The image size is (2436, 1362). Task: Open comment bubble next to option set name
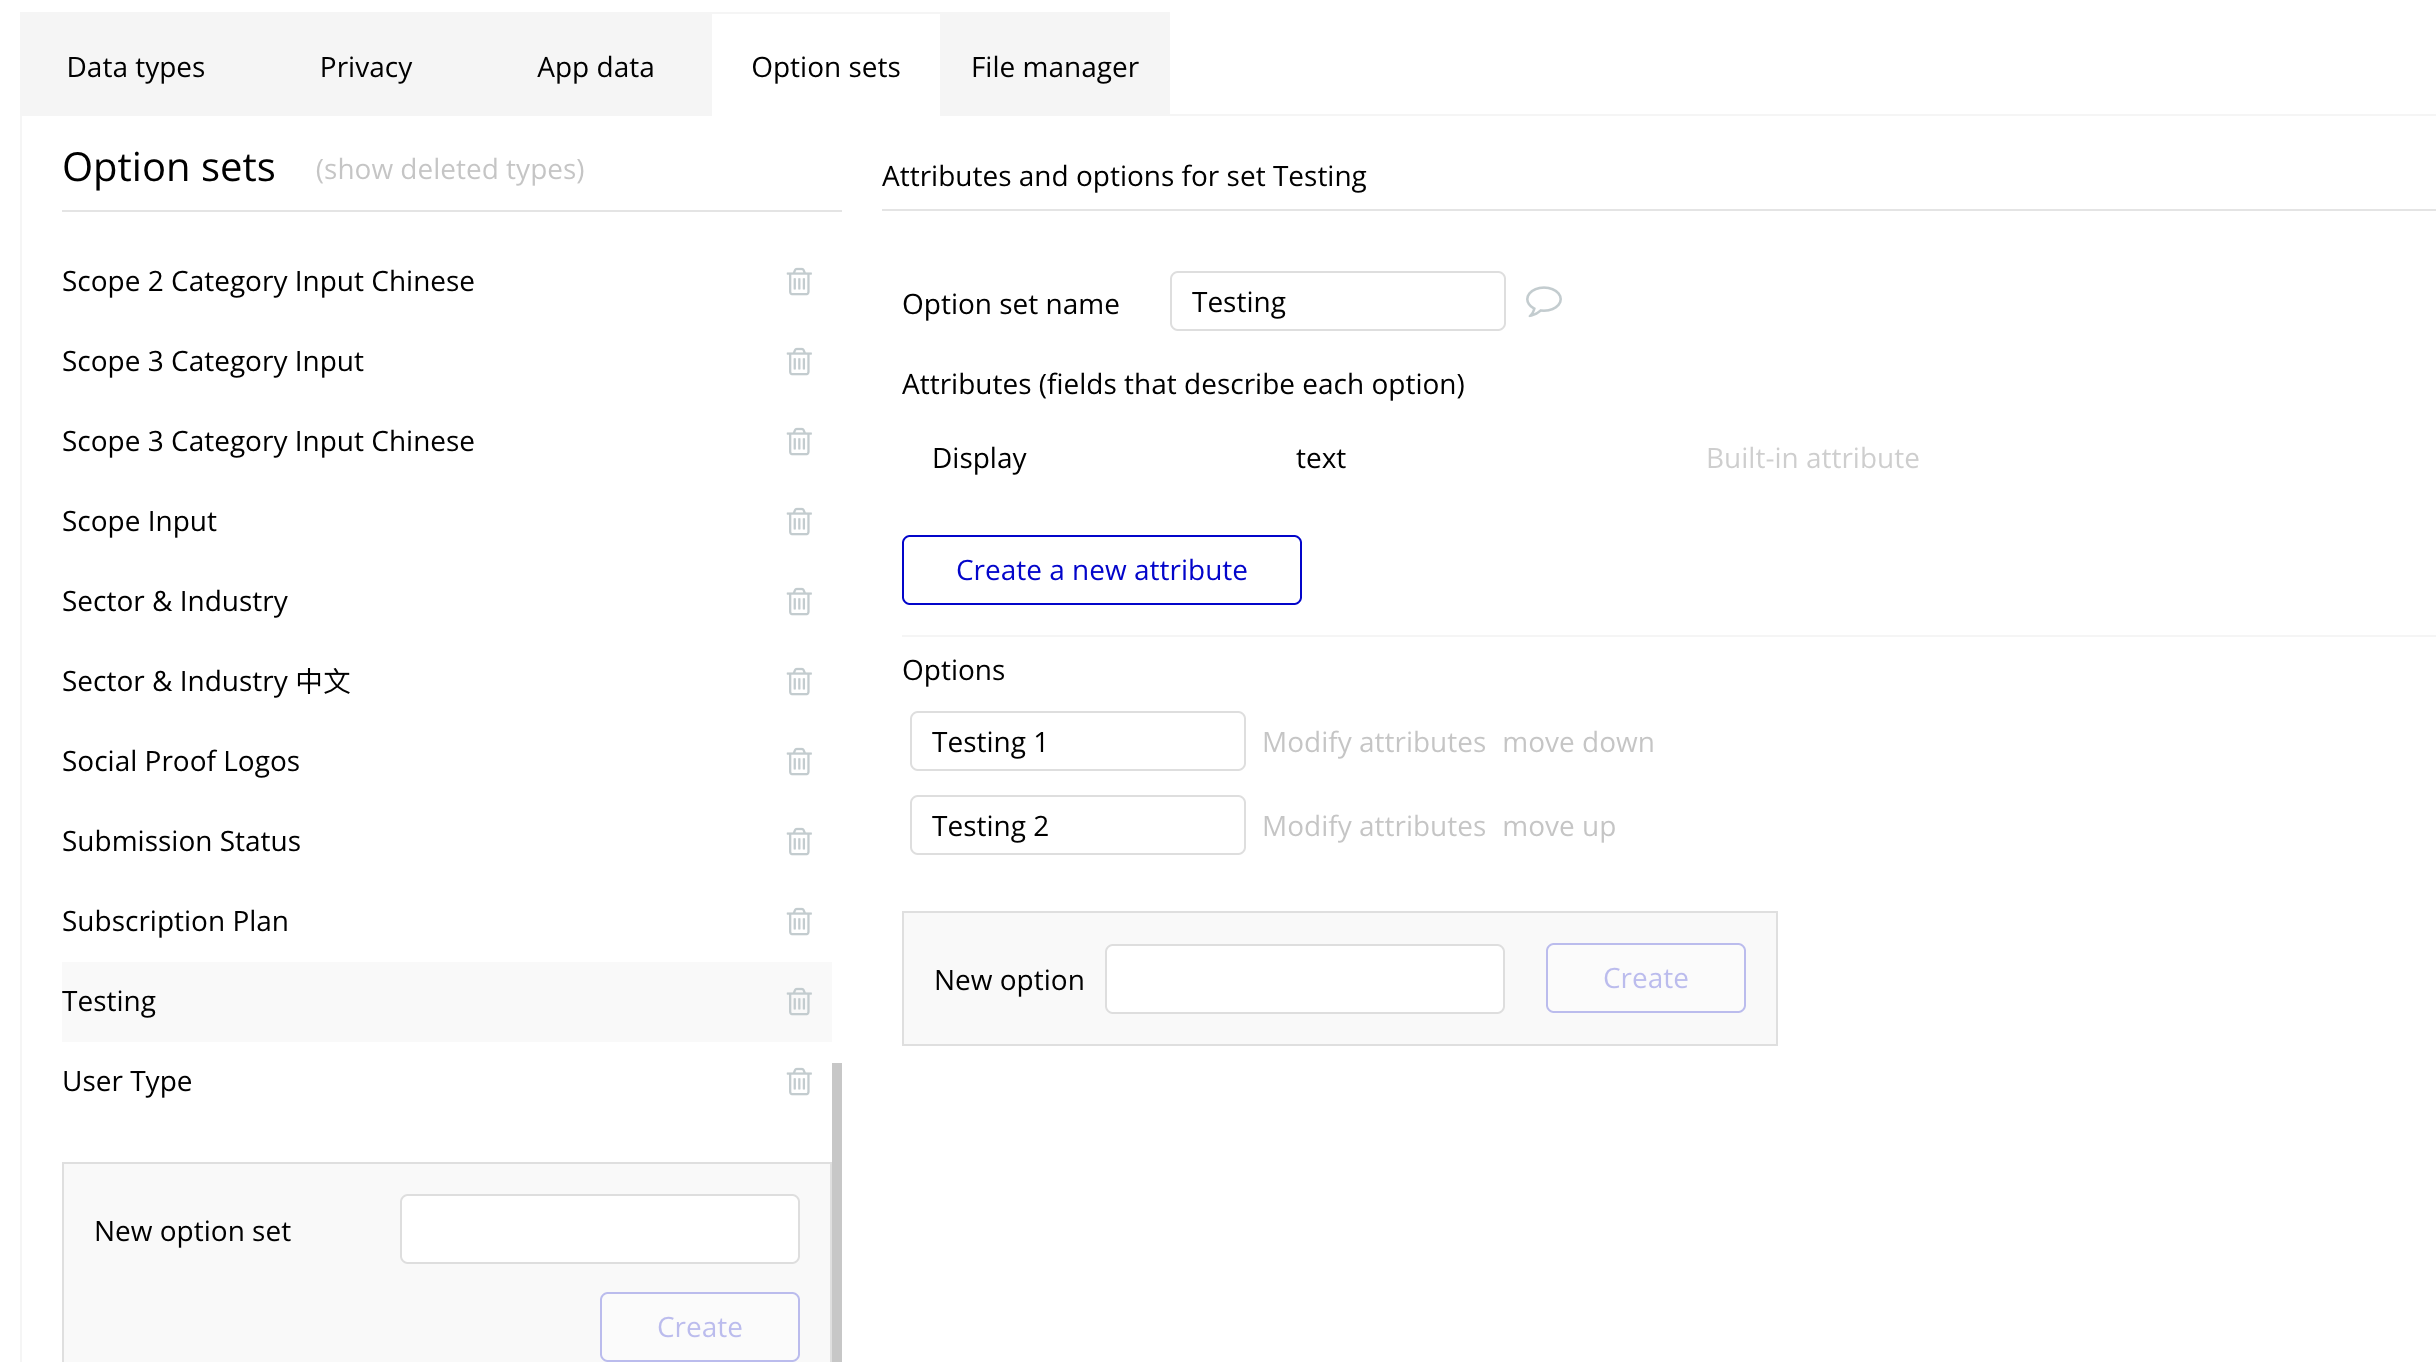point(1543,301)
